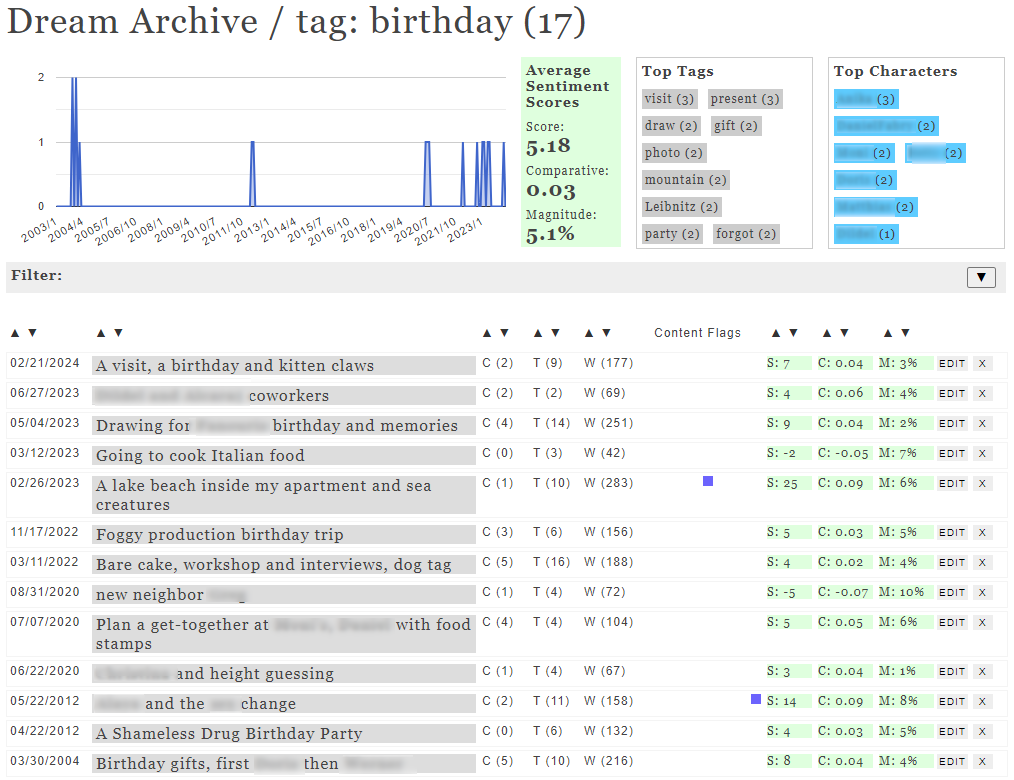Screen dimensions: 1014x780
Task: Delete the 02/21/2024 dream with X
Action: [982, 364]
